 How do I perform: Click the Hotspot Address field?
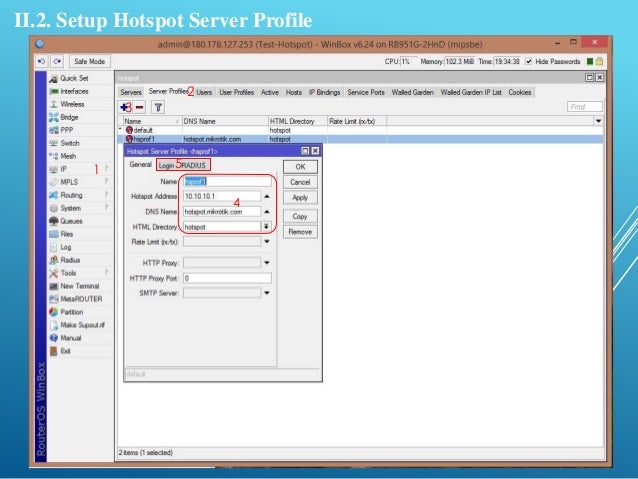coord(222,196)
